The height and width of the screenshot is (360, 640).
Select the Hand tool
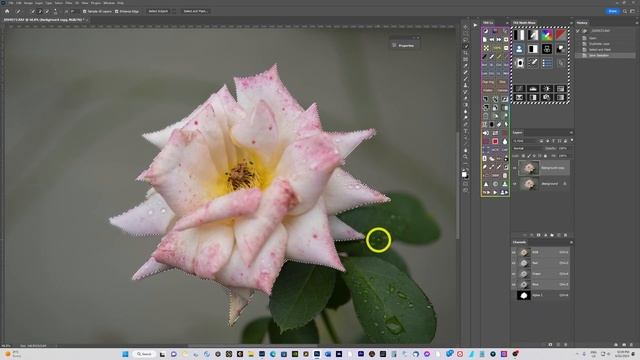(x=466, y=151)
